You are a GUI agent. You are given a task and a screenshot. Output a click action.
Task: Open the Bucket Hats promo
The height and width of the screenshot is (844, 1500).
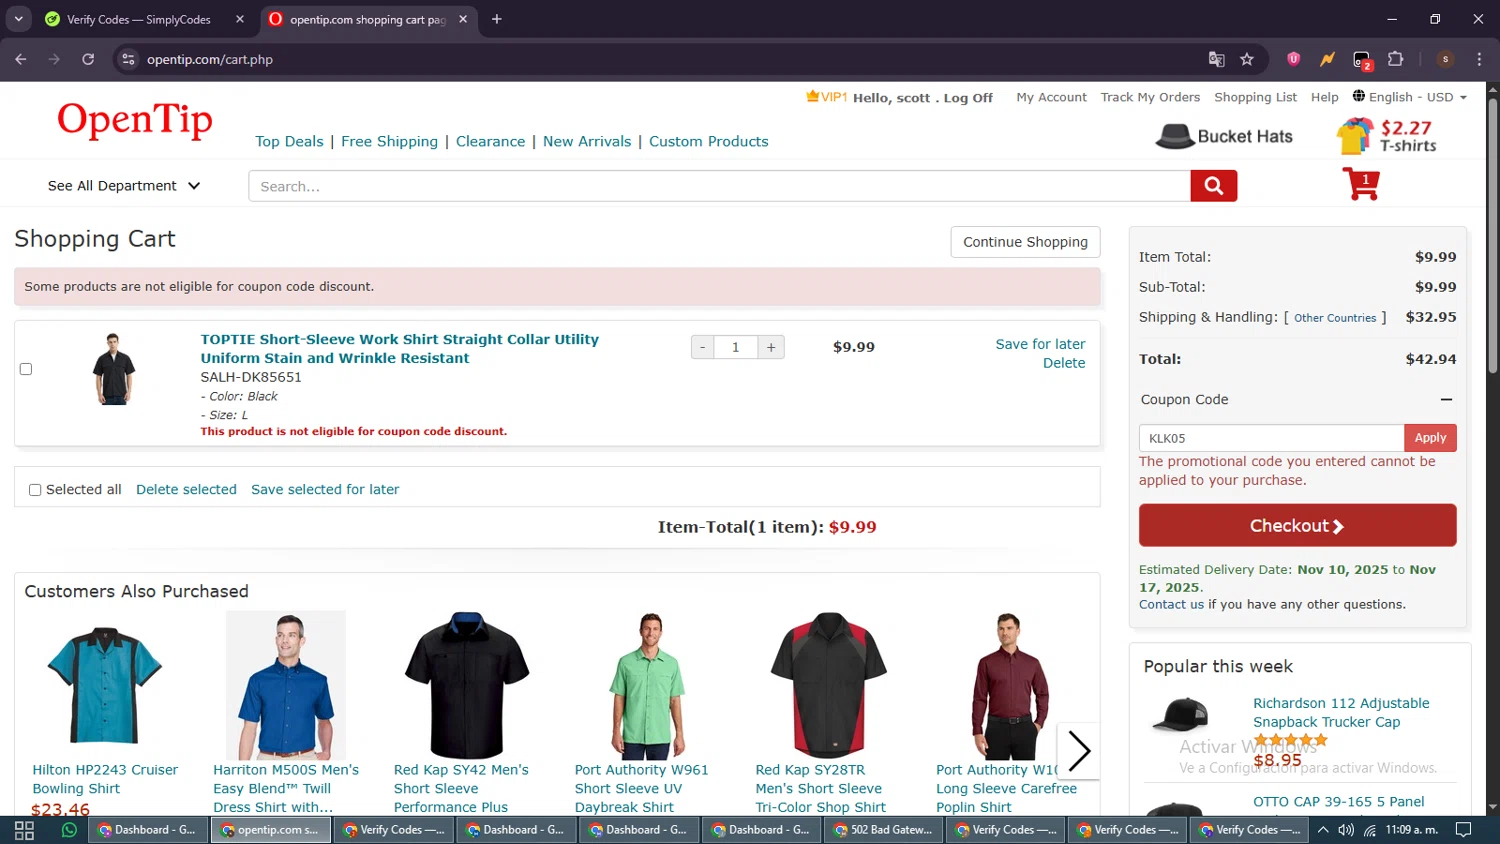pos(1224,136)
